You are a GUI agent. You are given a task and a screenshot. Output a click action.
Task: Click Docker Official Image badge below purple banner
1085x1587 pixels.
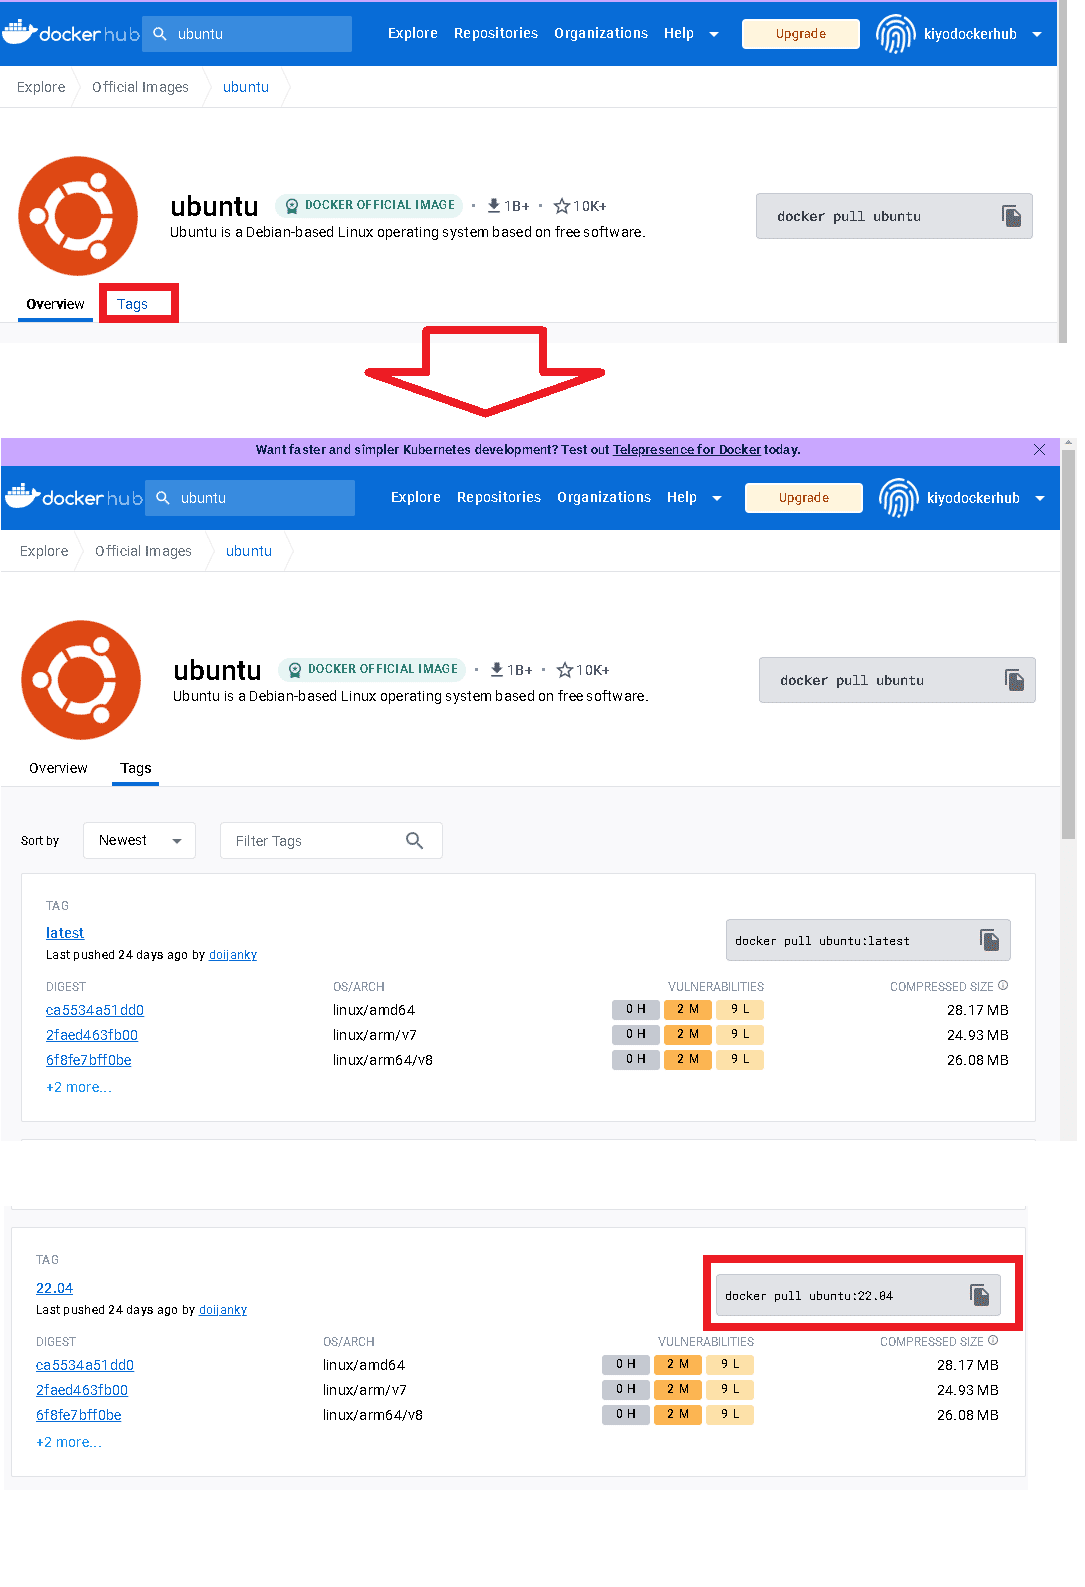coord(372,669)
